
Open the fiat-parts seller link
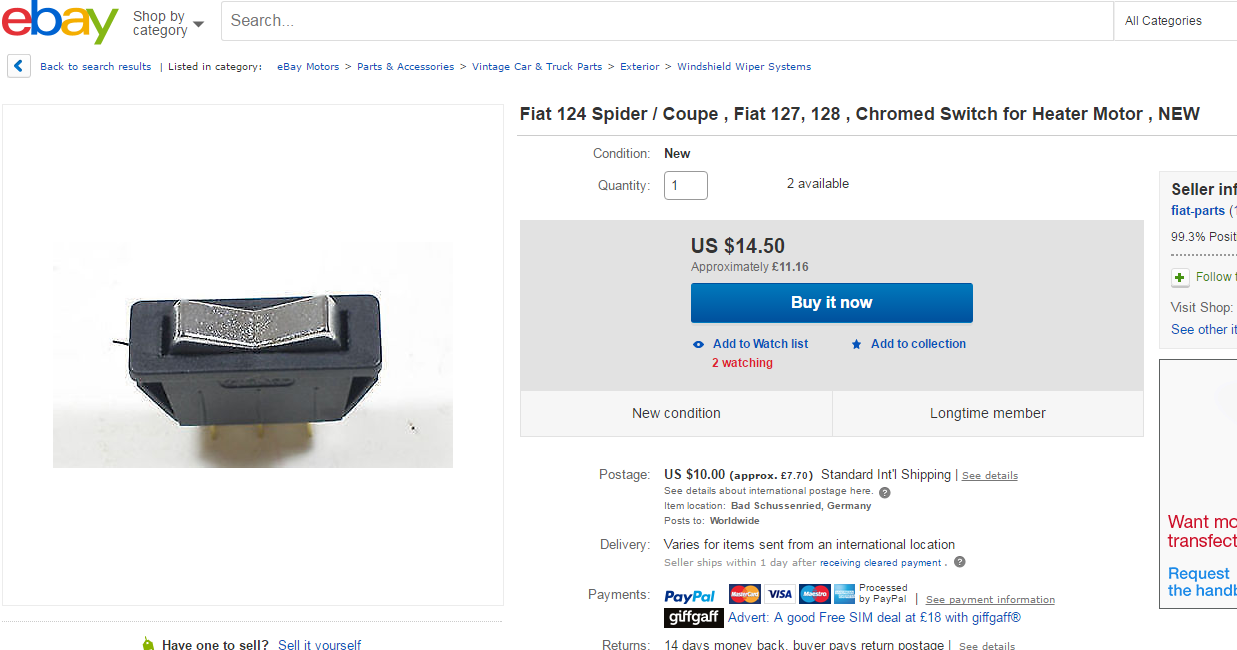[x=1198, y=210]
